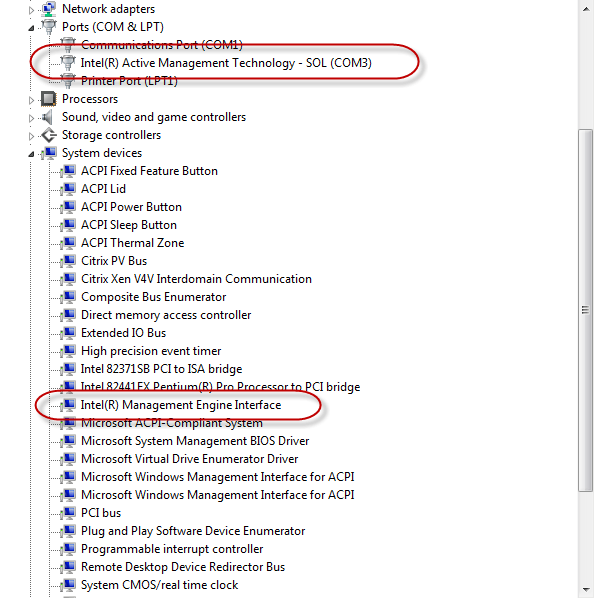
Task: Collapse the System devices node
Action: tap(31, 154)
